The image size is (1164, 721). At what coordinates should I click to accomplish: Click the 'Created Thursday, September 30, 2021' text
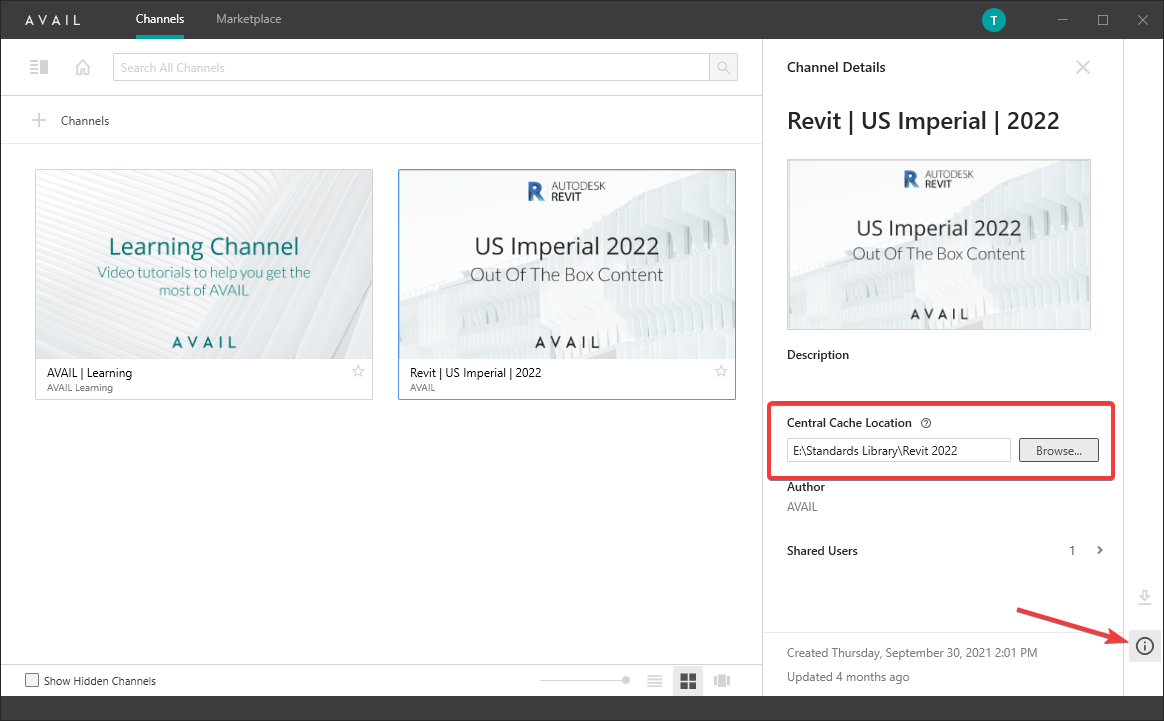912,653
